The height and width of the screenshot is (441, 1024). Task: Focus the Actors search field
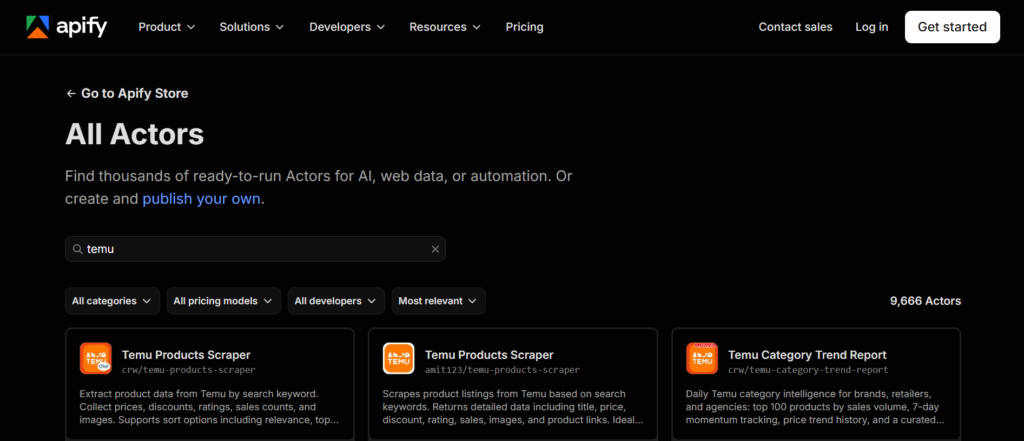tap(255, 249)
